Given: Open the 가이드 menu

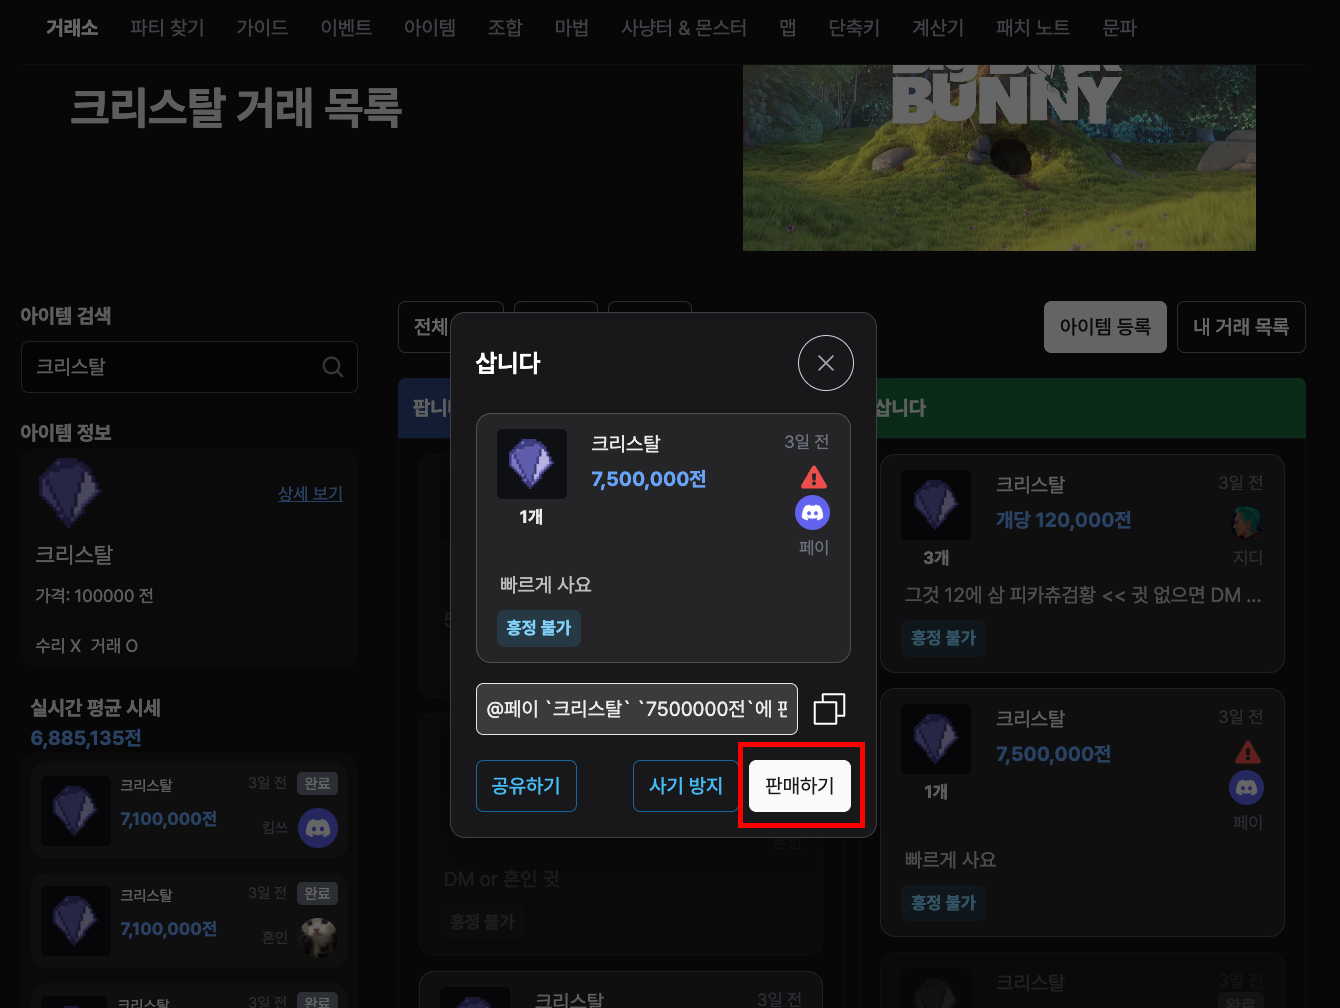Looking at the screenshot, I should (x=263, y=28).
